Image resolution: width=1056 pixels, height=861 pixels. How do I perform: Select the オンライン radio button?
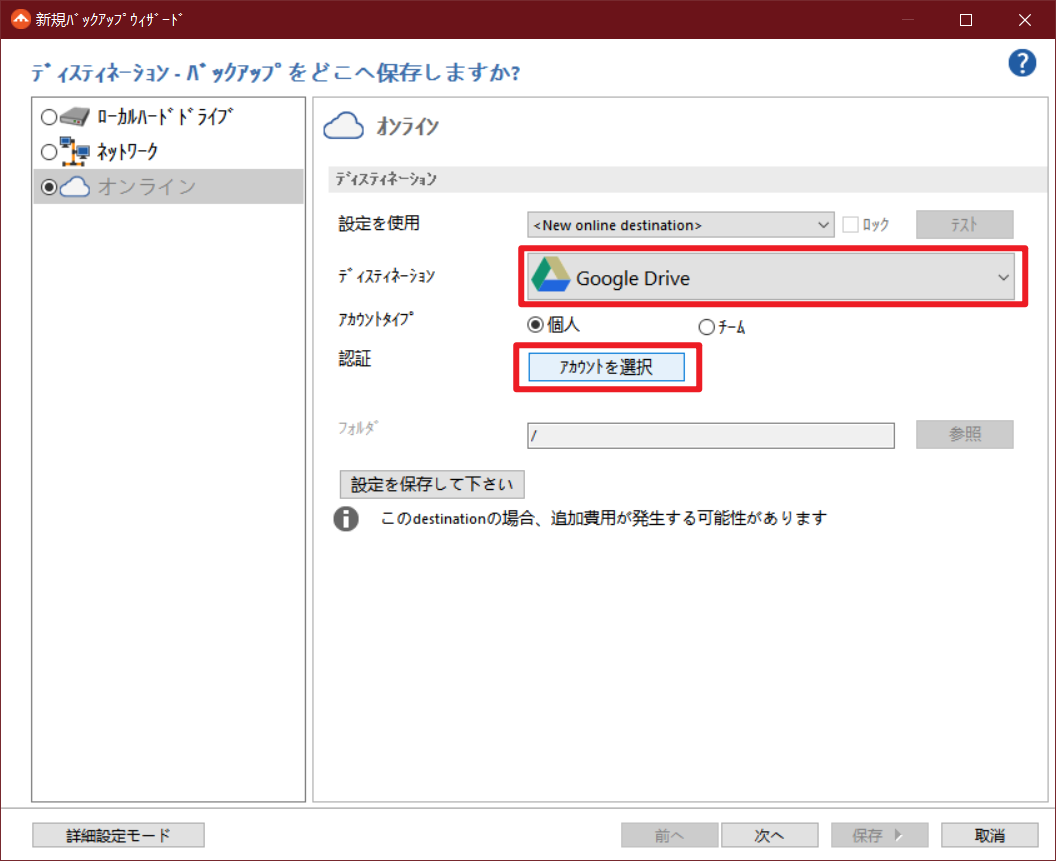click(48, 187)
